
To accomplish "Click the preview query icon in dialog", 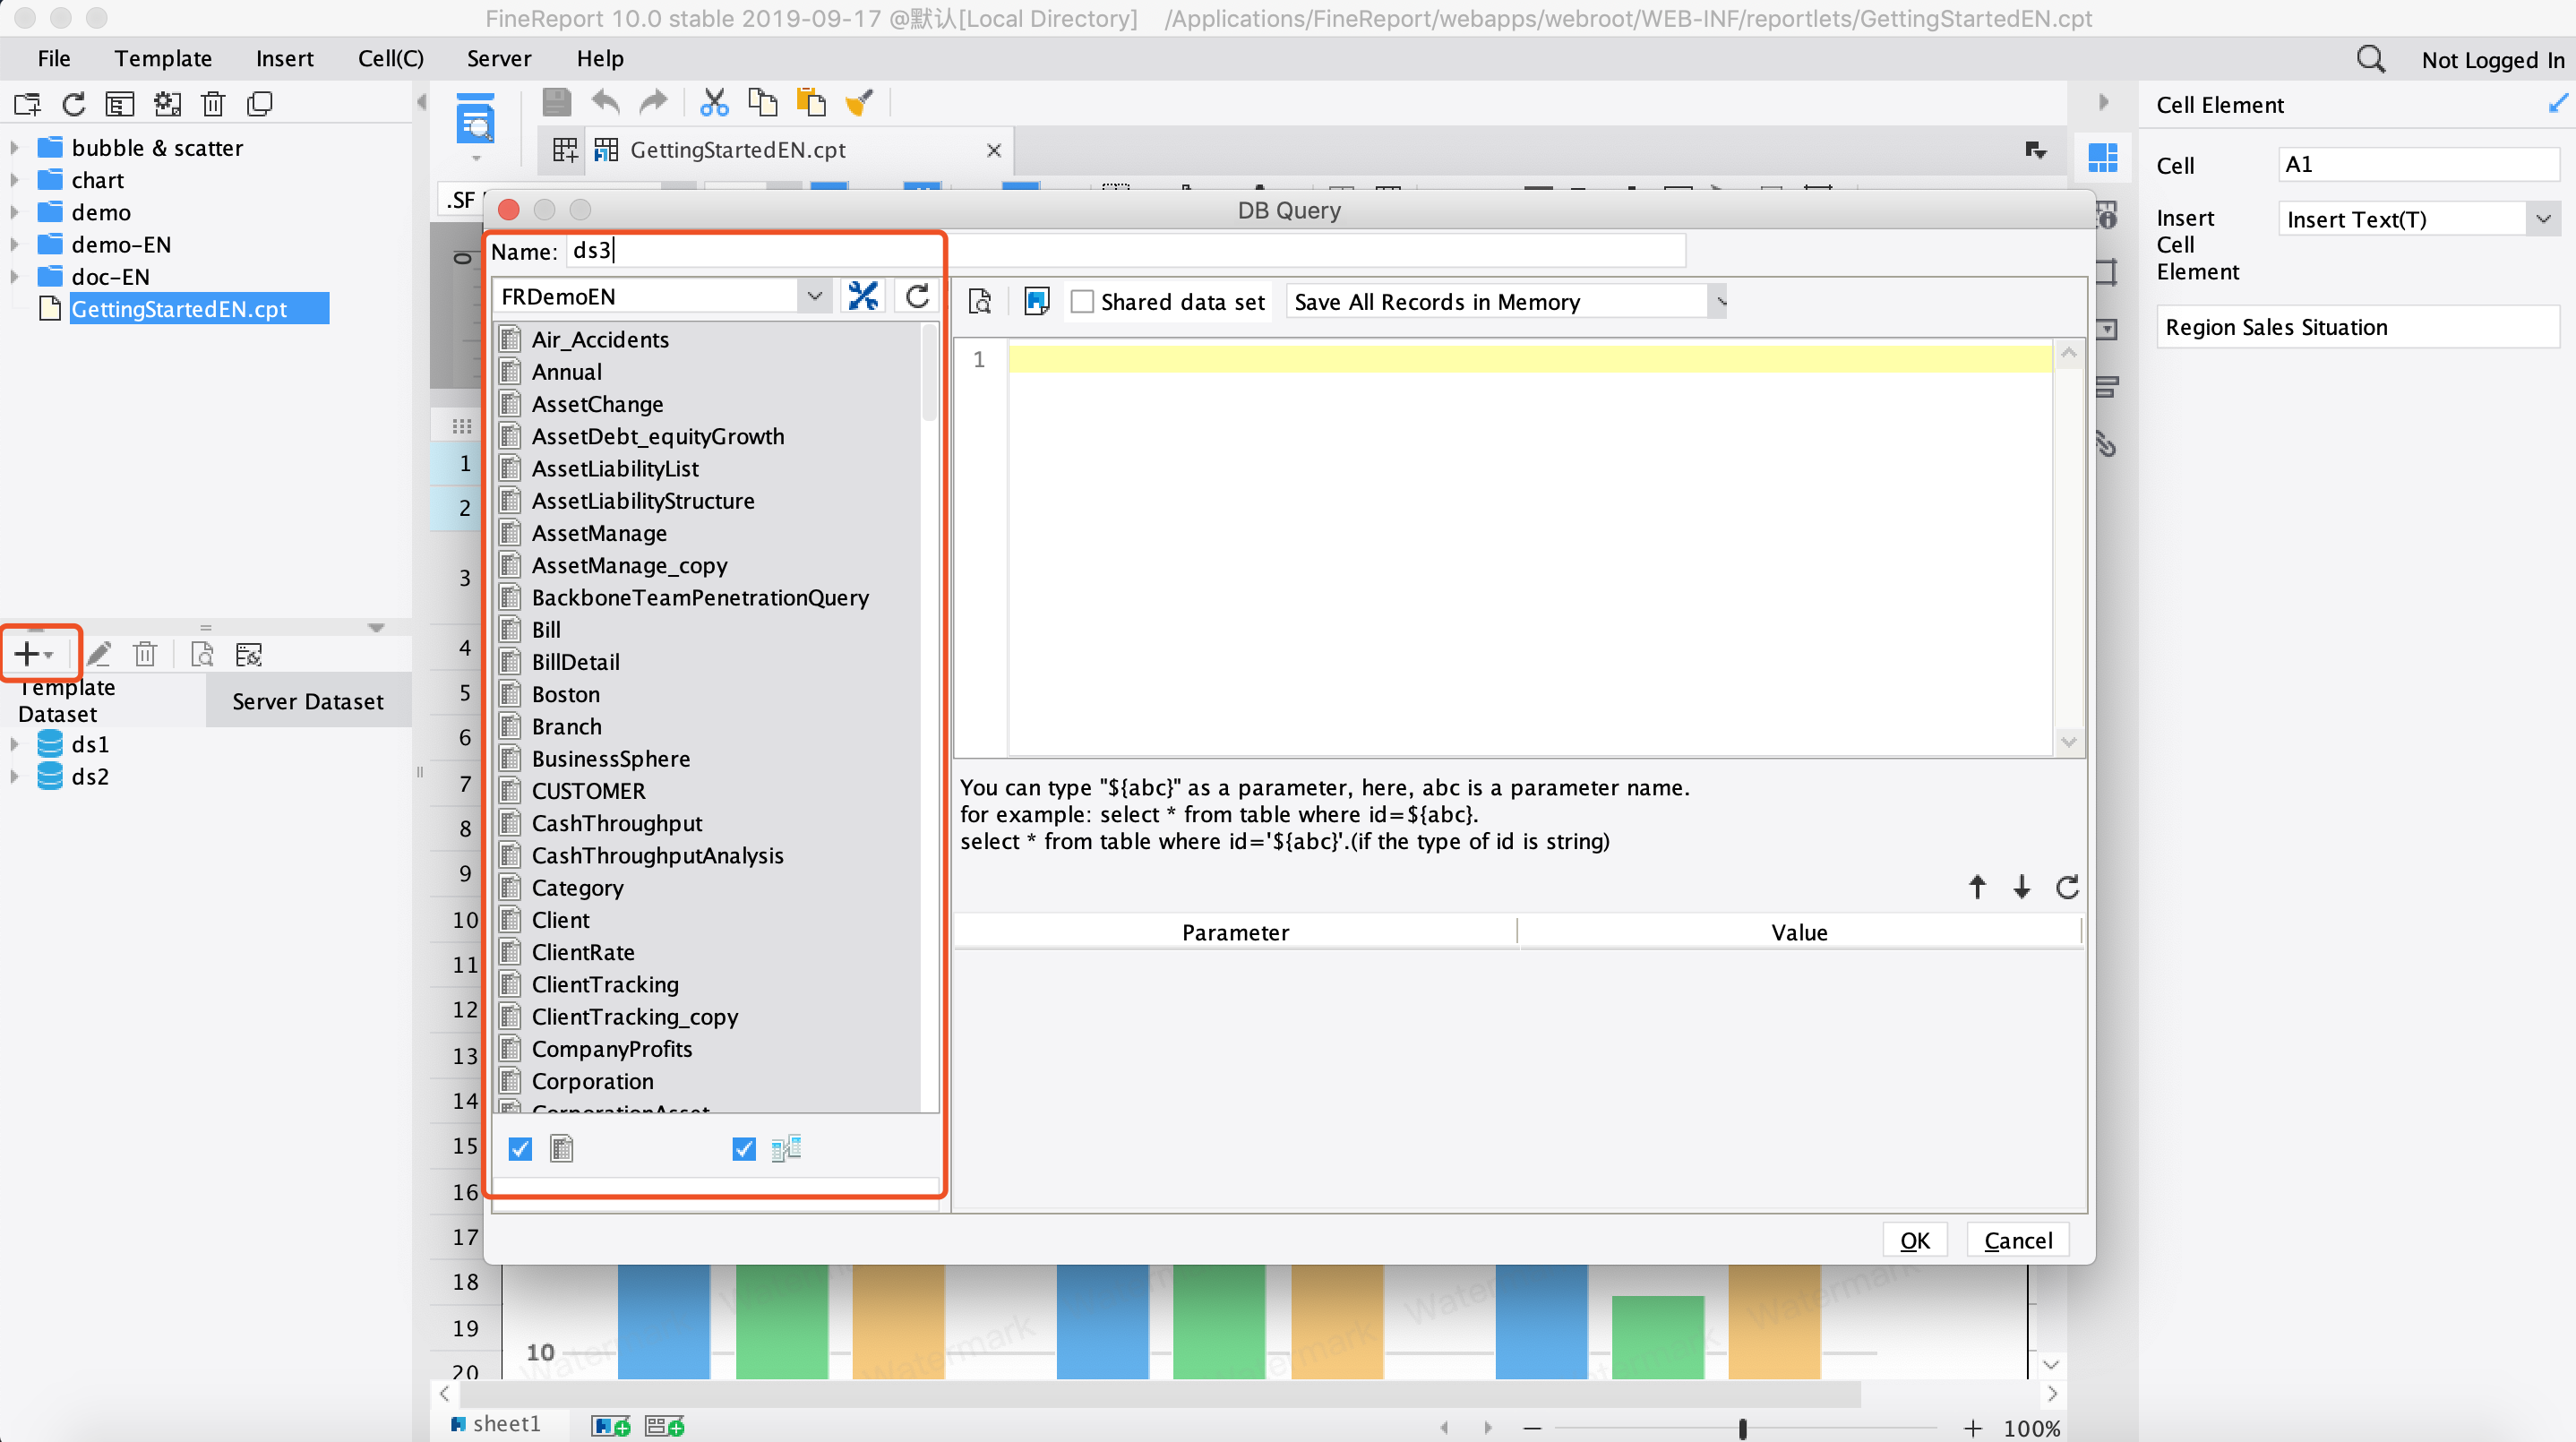I will [980, 301].
